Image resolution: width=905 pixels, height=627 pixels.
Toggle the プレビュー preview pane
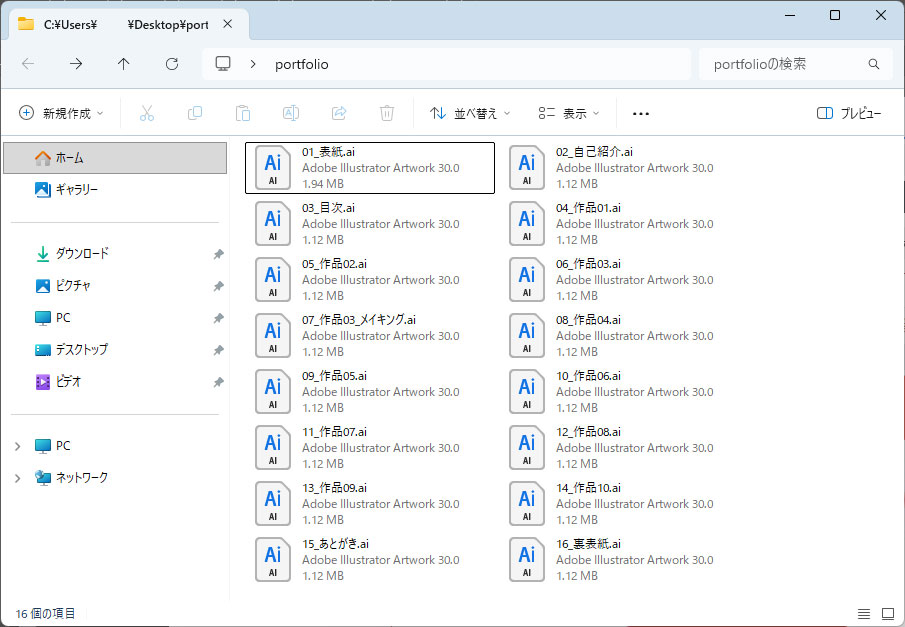(x=849, y=114)
